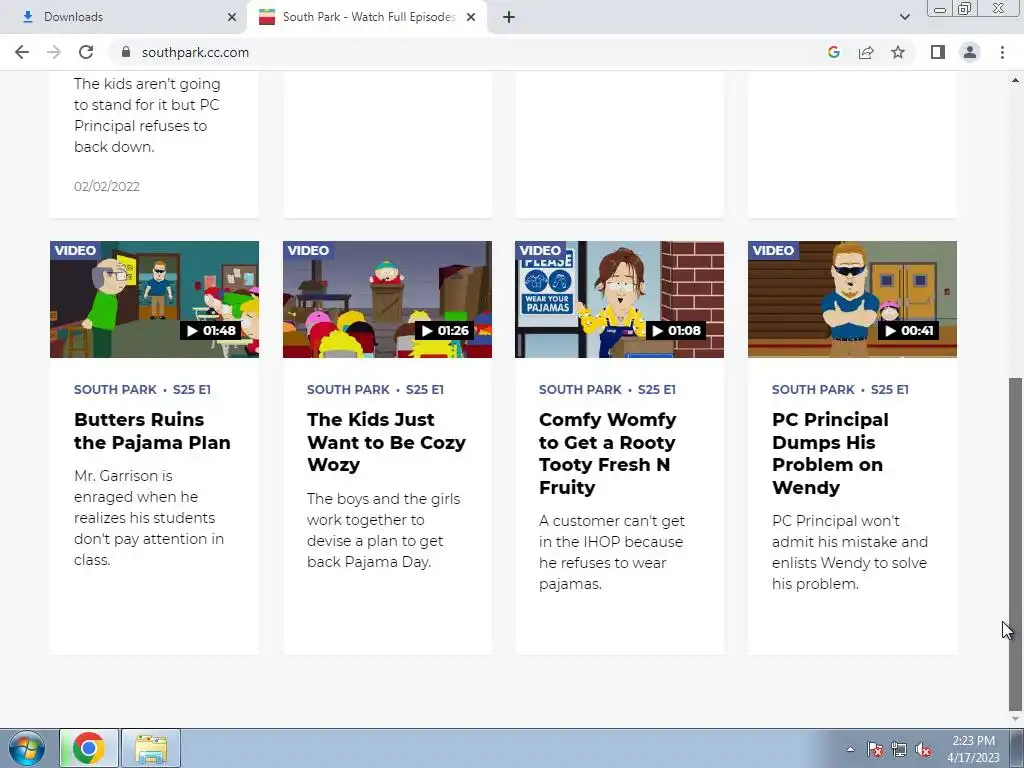Click the 'Mr. Garrison is enraged' description text

149,517
